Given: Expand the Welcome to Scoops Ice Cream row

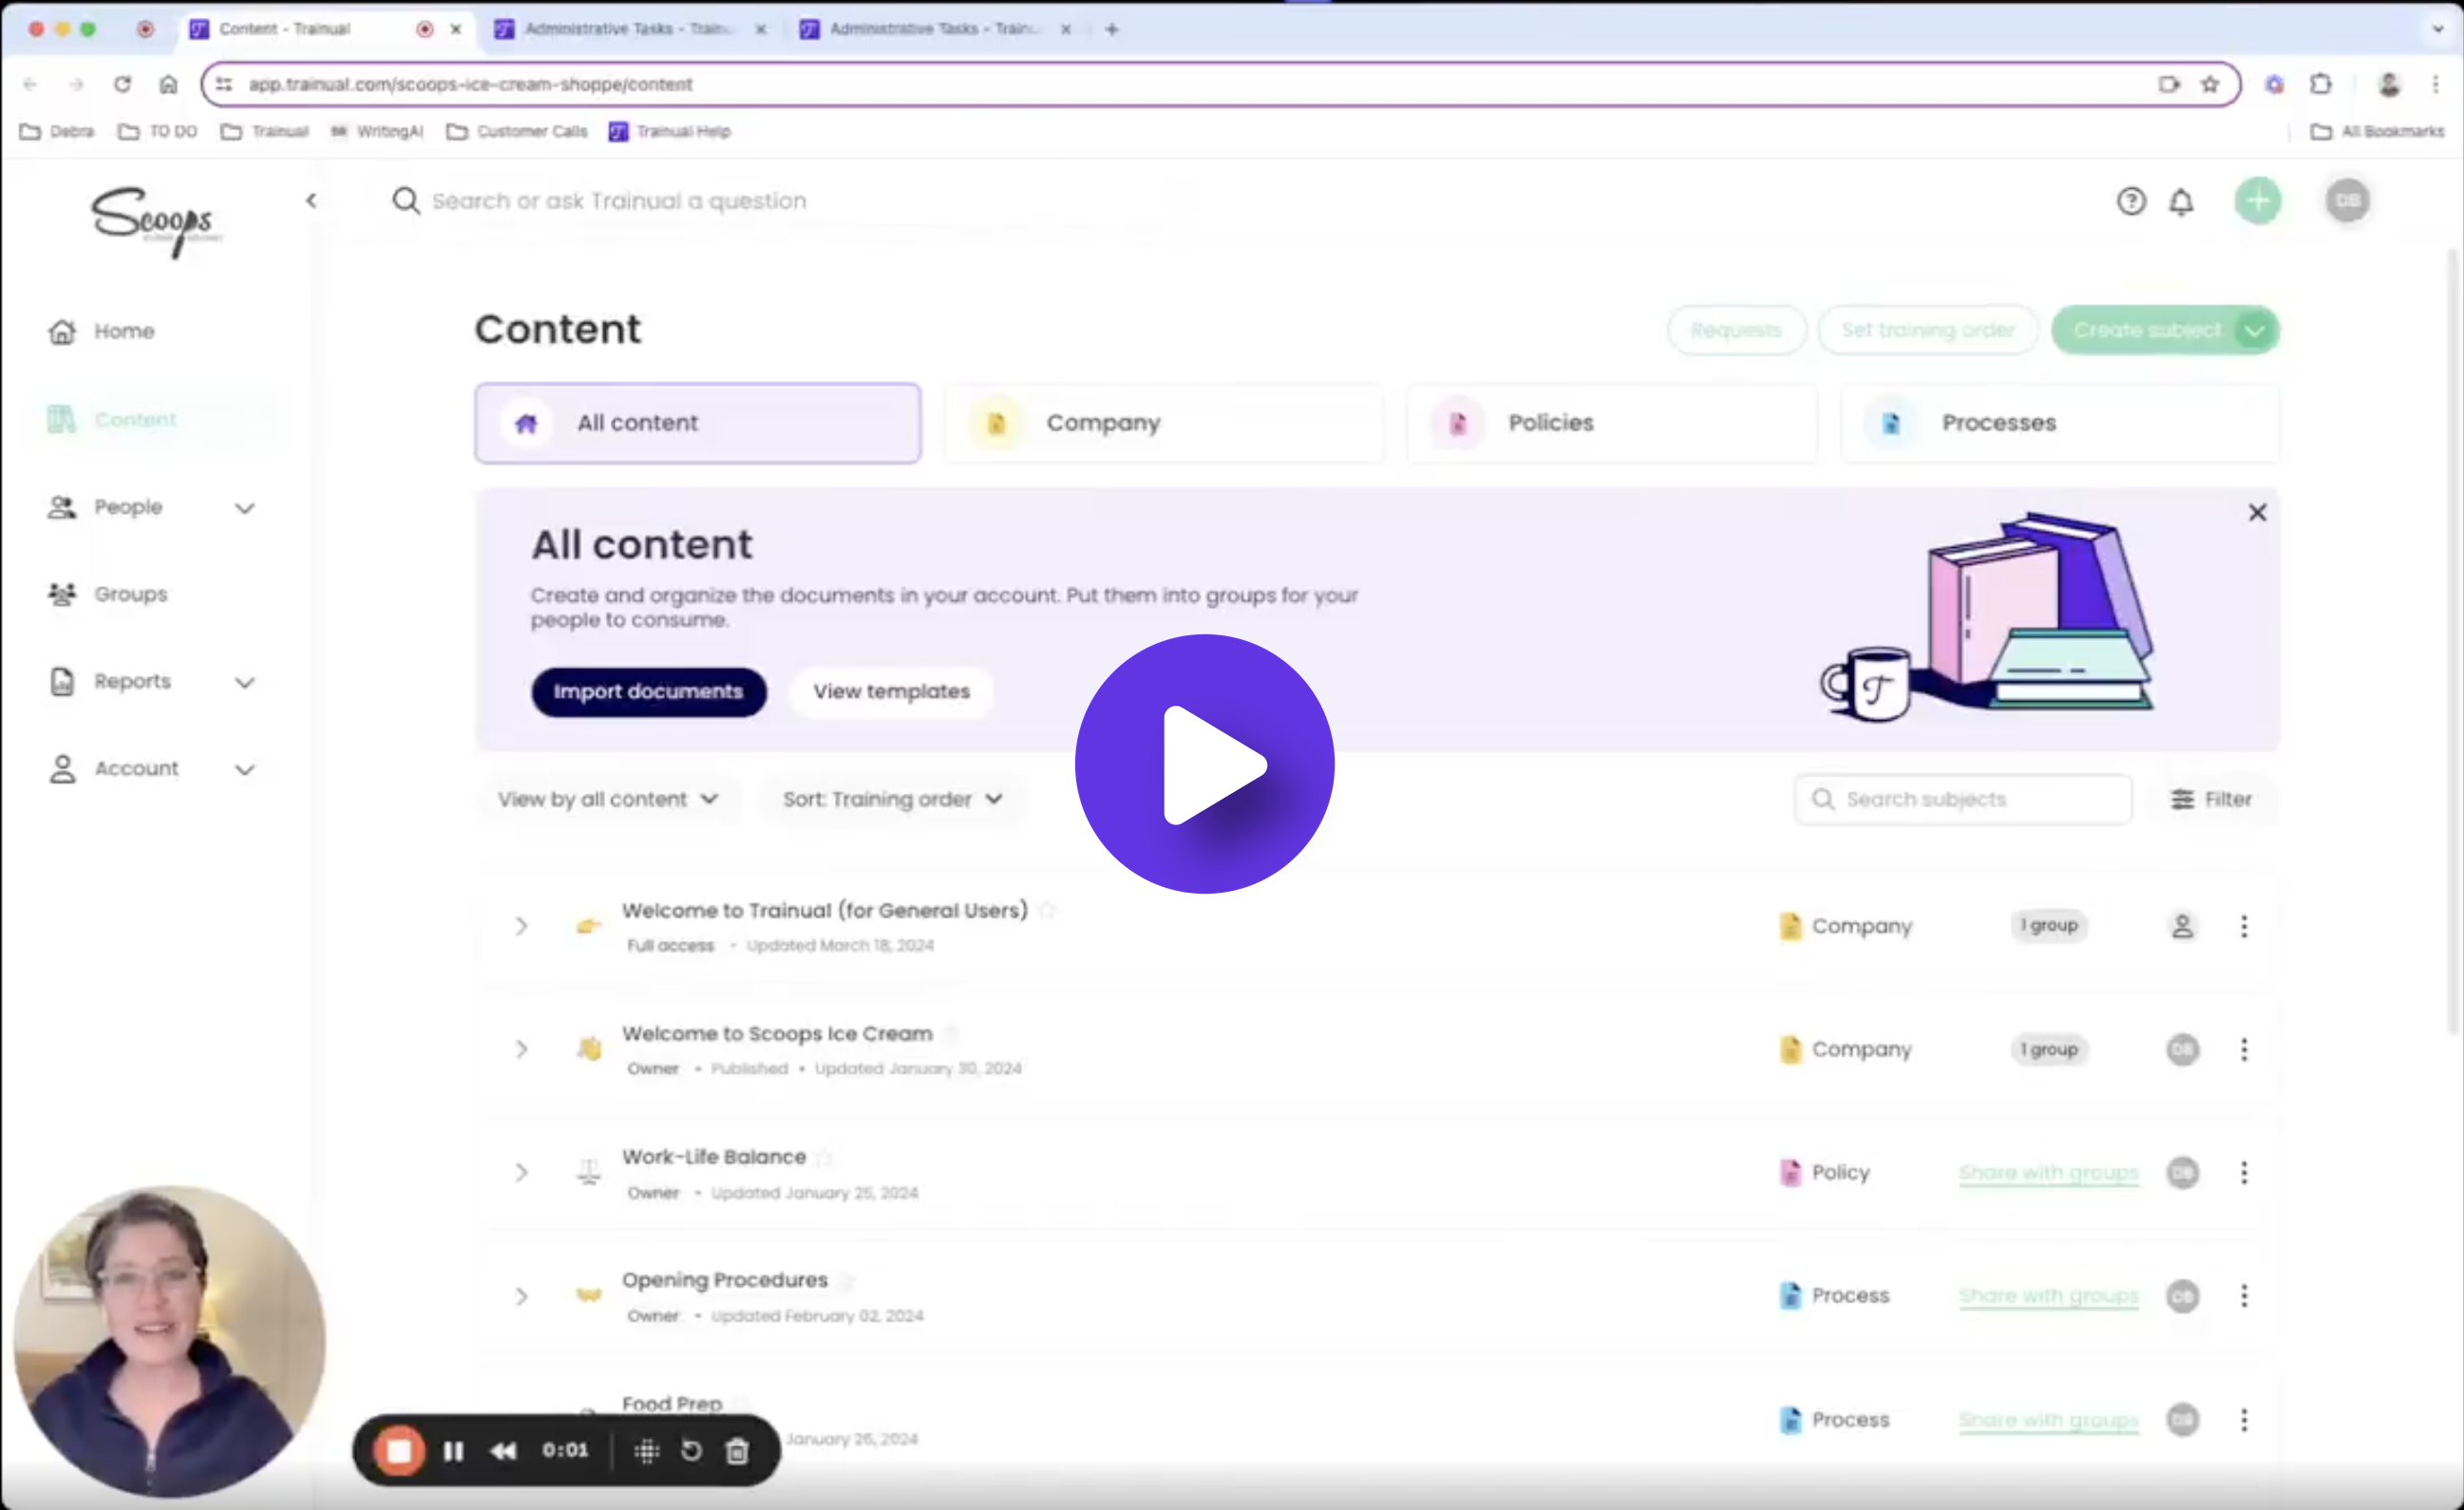Looking at the screenshot, I should [521, 1050].
